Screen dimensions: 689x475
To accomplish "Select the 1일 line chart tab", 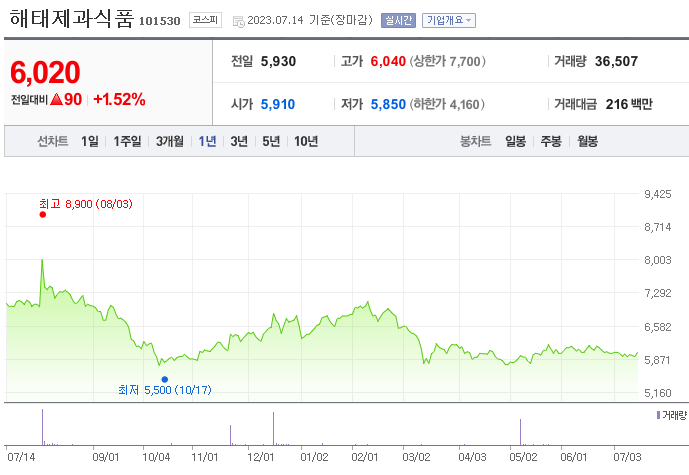I will 90,141.
